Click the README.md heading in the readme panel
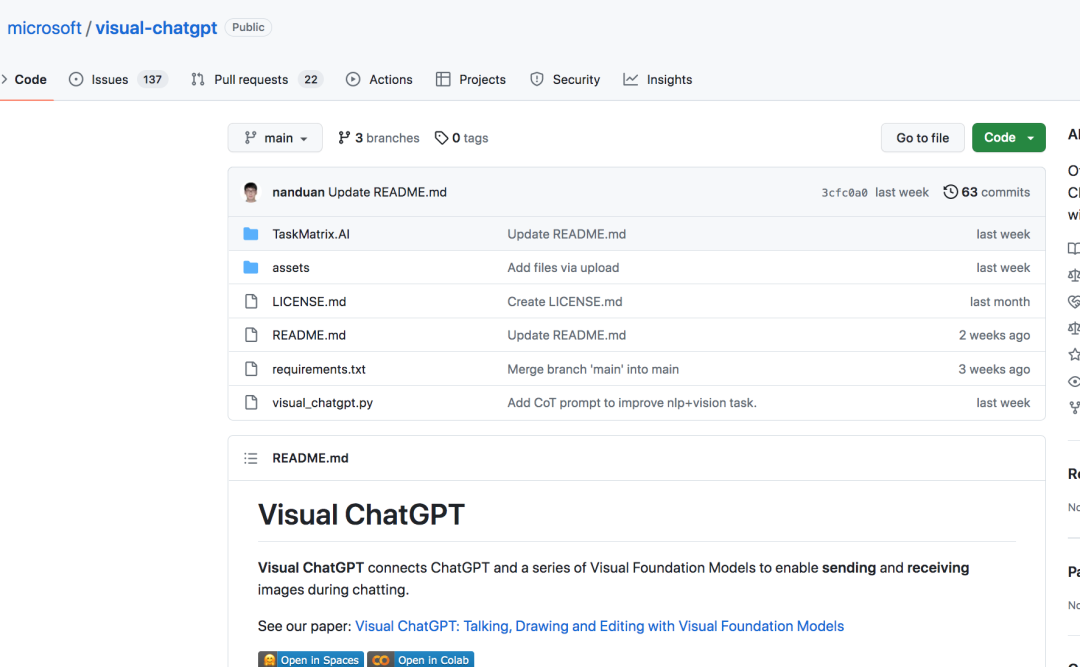1080x667 pixels. 310,458
